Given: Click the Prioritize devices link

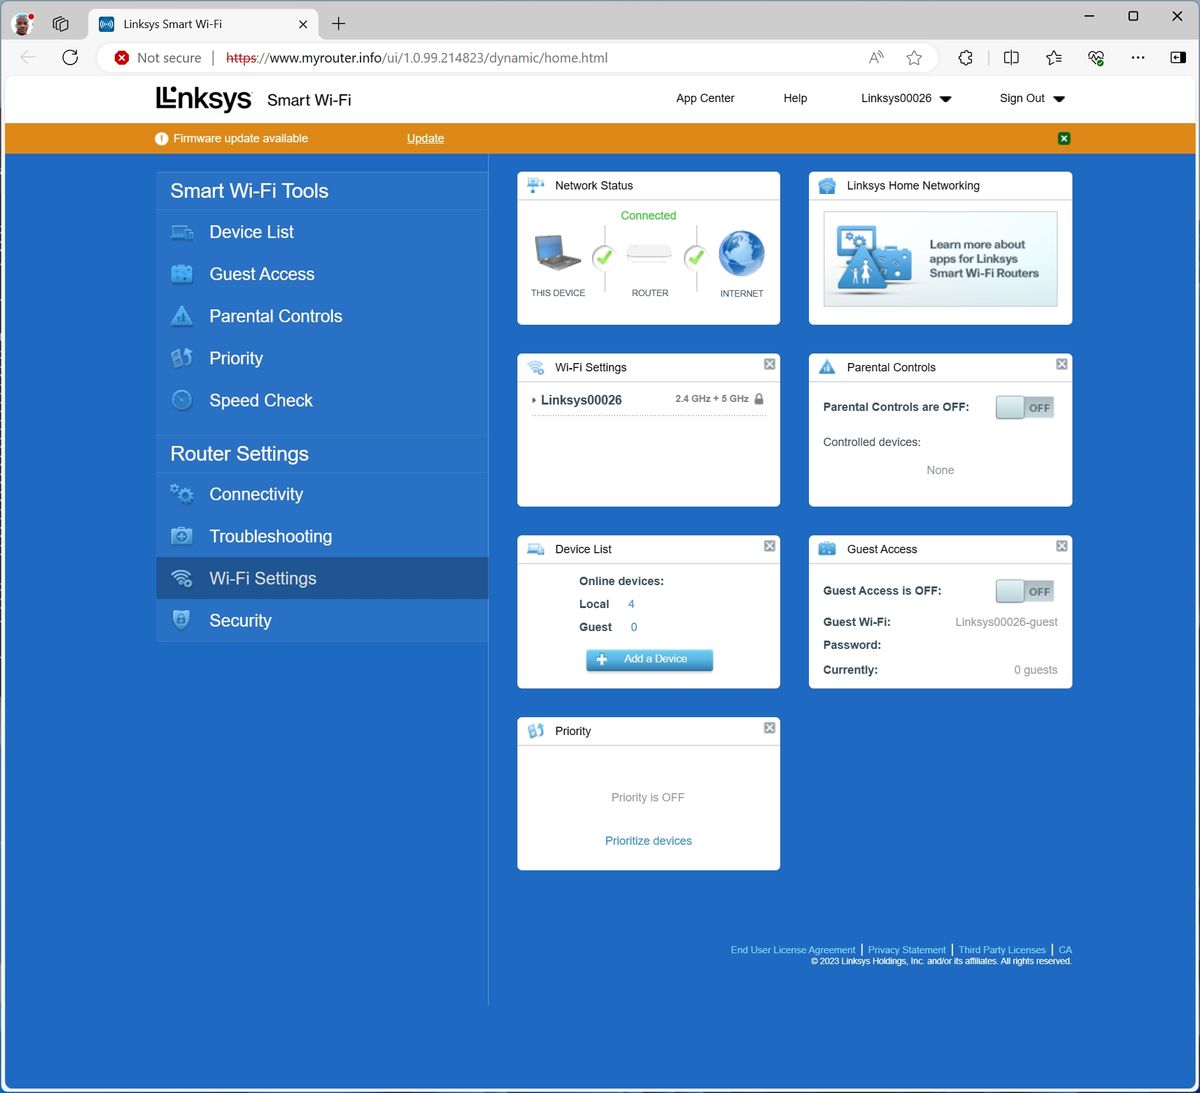Looking at the screenshot, I should pos(648,841).
